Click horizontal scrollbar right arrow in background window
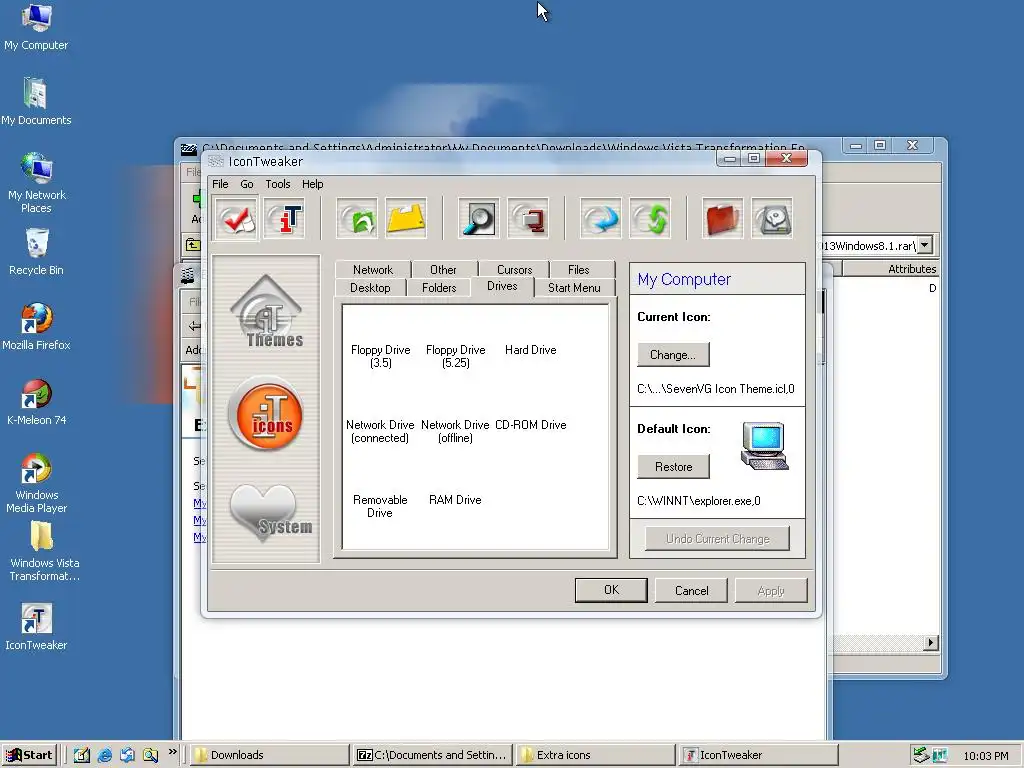Viewport: 1024px width, 768px height. pos(931,643)
